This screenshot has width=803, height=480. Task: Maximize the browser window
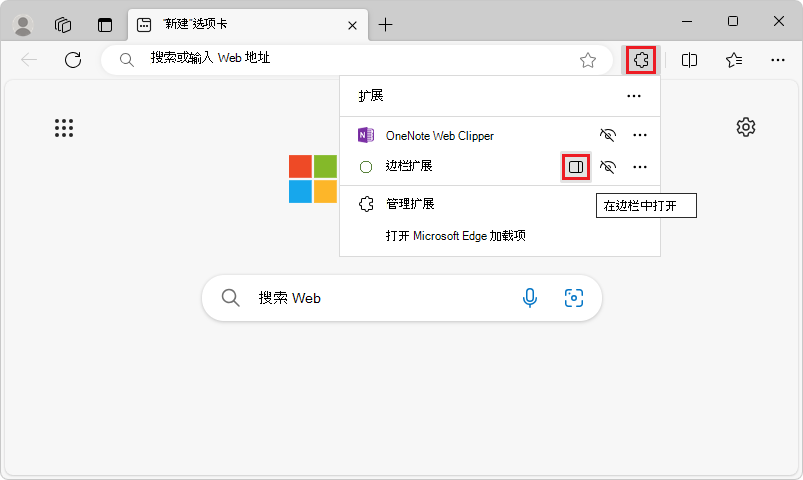pyautogui.click(x=733, y=21)
